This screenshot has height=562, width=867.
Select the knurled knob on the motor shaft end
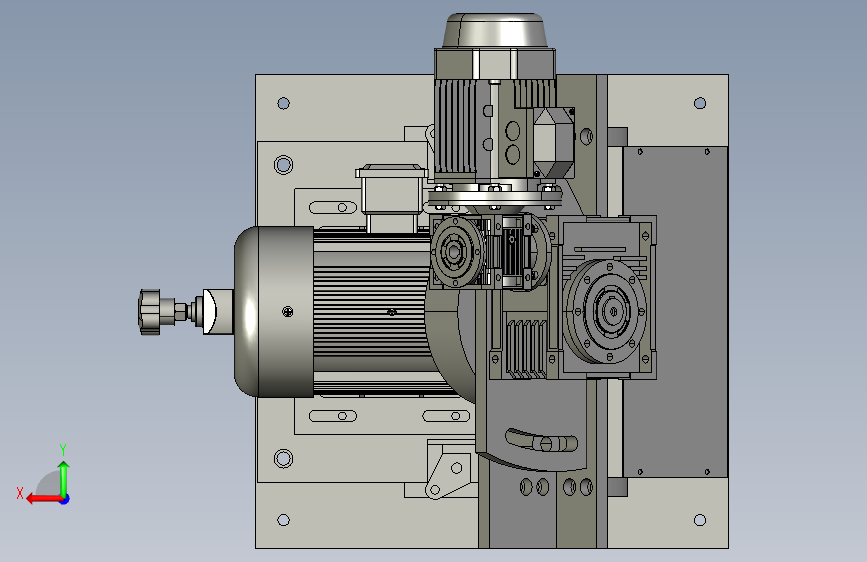pos(149,312)
